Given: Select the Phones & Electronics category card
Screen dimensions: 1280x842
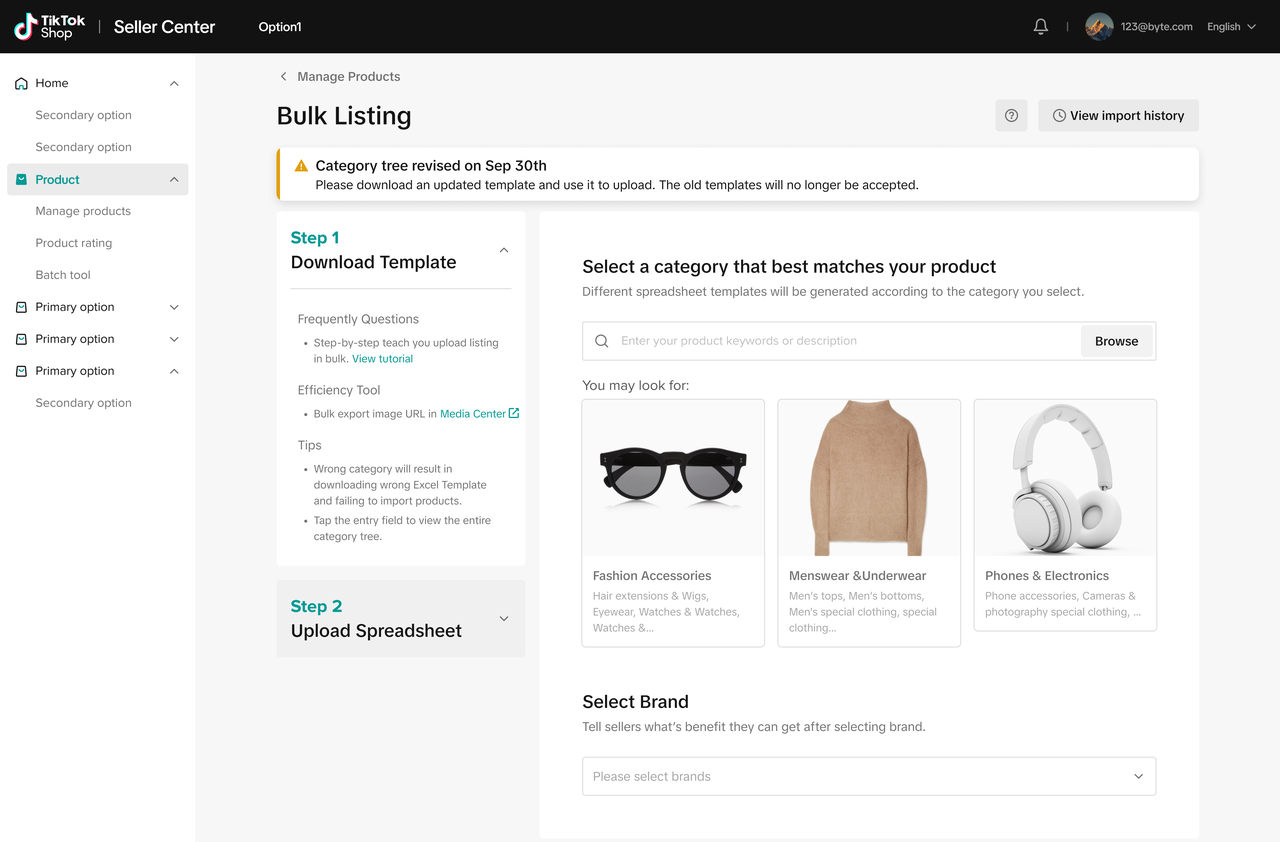Looking at the screenshot, I should 1064,514.
